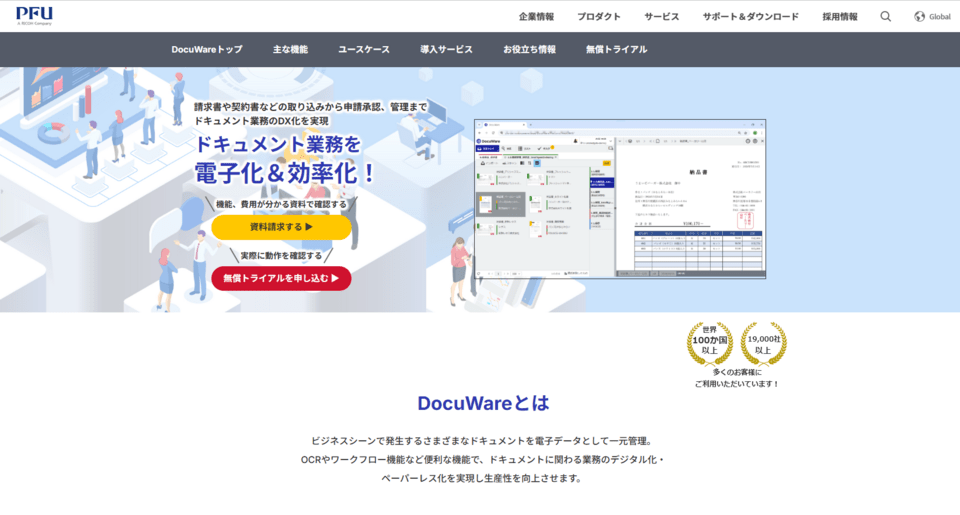Screen dimensions: 960x515
Task: Expand お役立ち情報 navigation item
Action: point(529,49)
